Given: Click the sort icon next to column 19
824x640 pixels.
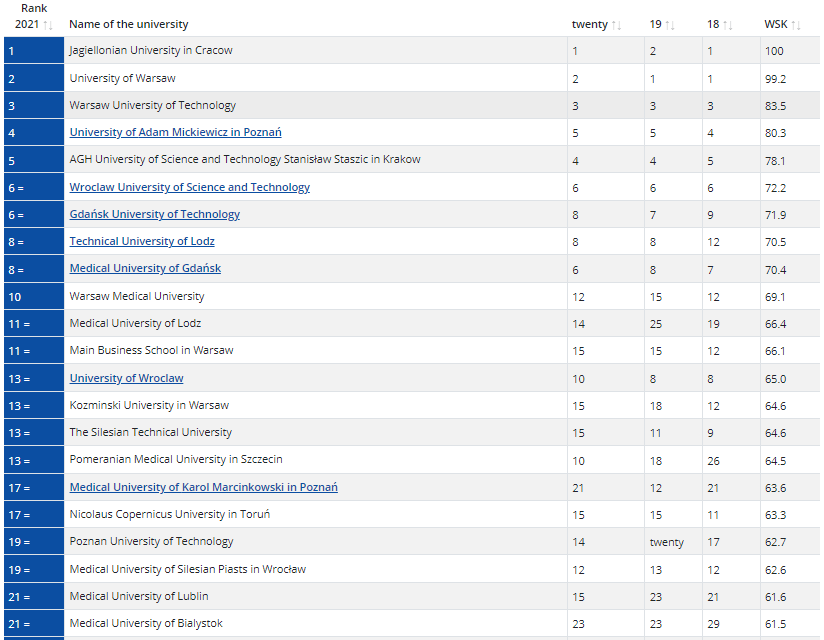Looking at the screenshot, I should [669, 25].
